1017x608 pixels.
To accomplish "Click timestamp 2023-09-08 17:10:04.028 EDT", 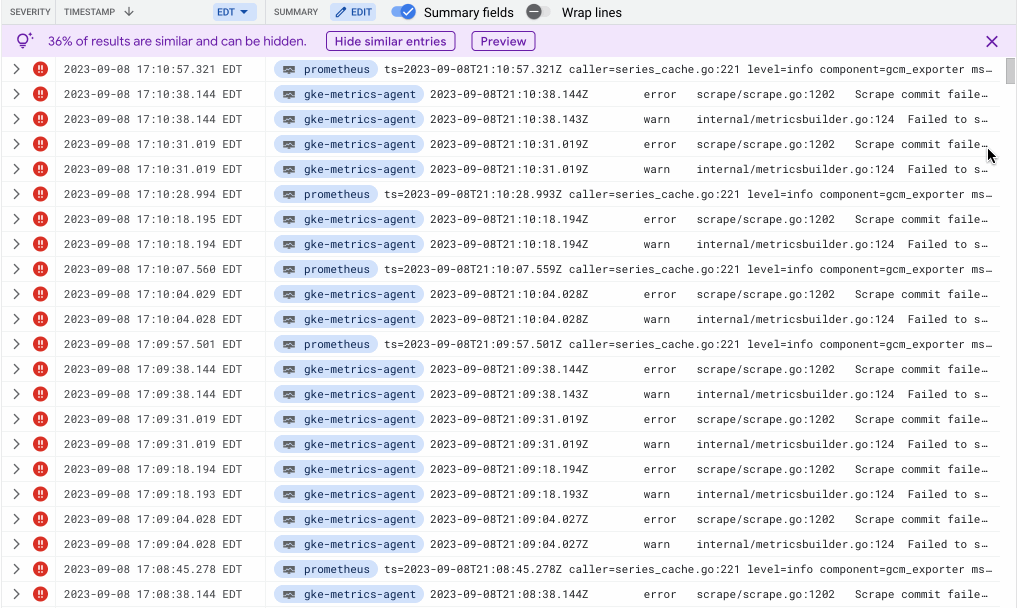I will [x=152, y=319].
